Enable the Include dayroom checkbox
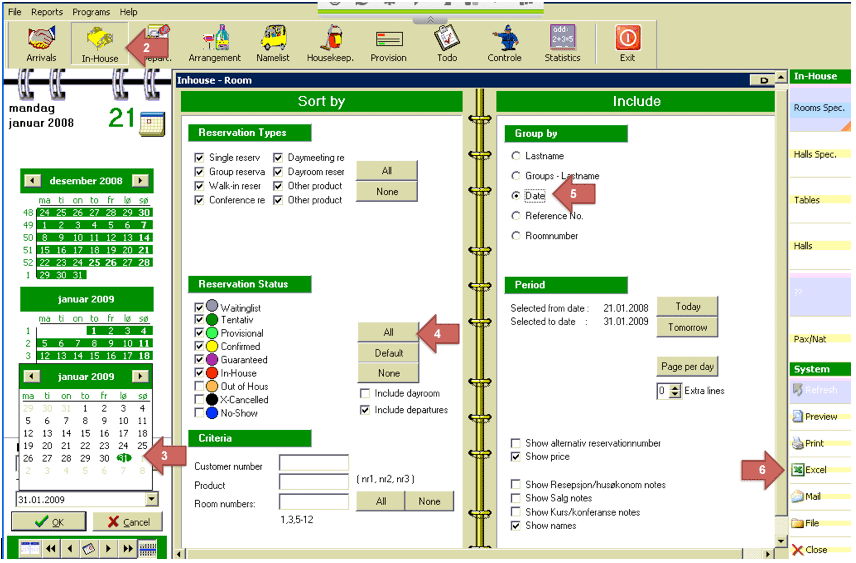 pos(365,394)
